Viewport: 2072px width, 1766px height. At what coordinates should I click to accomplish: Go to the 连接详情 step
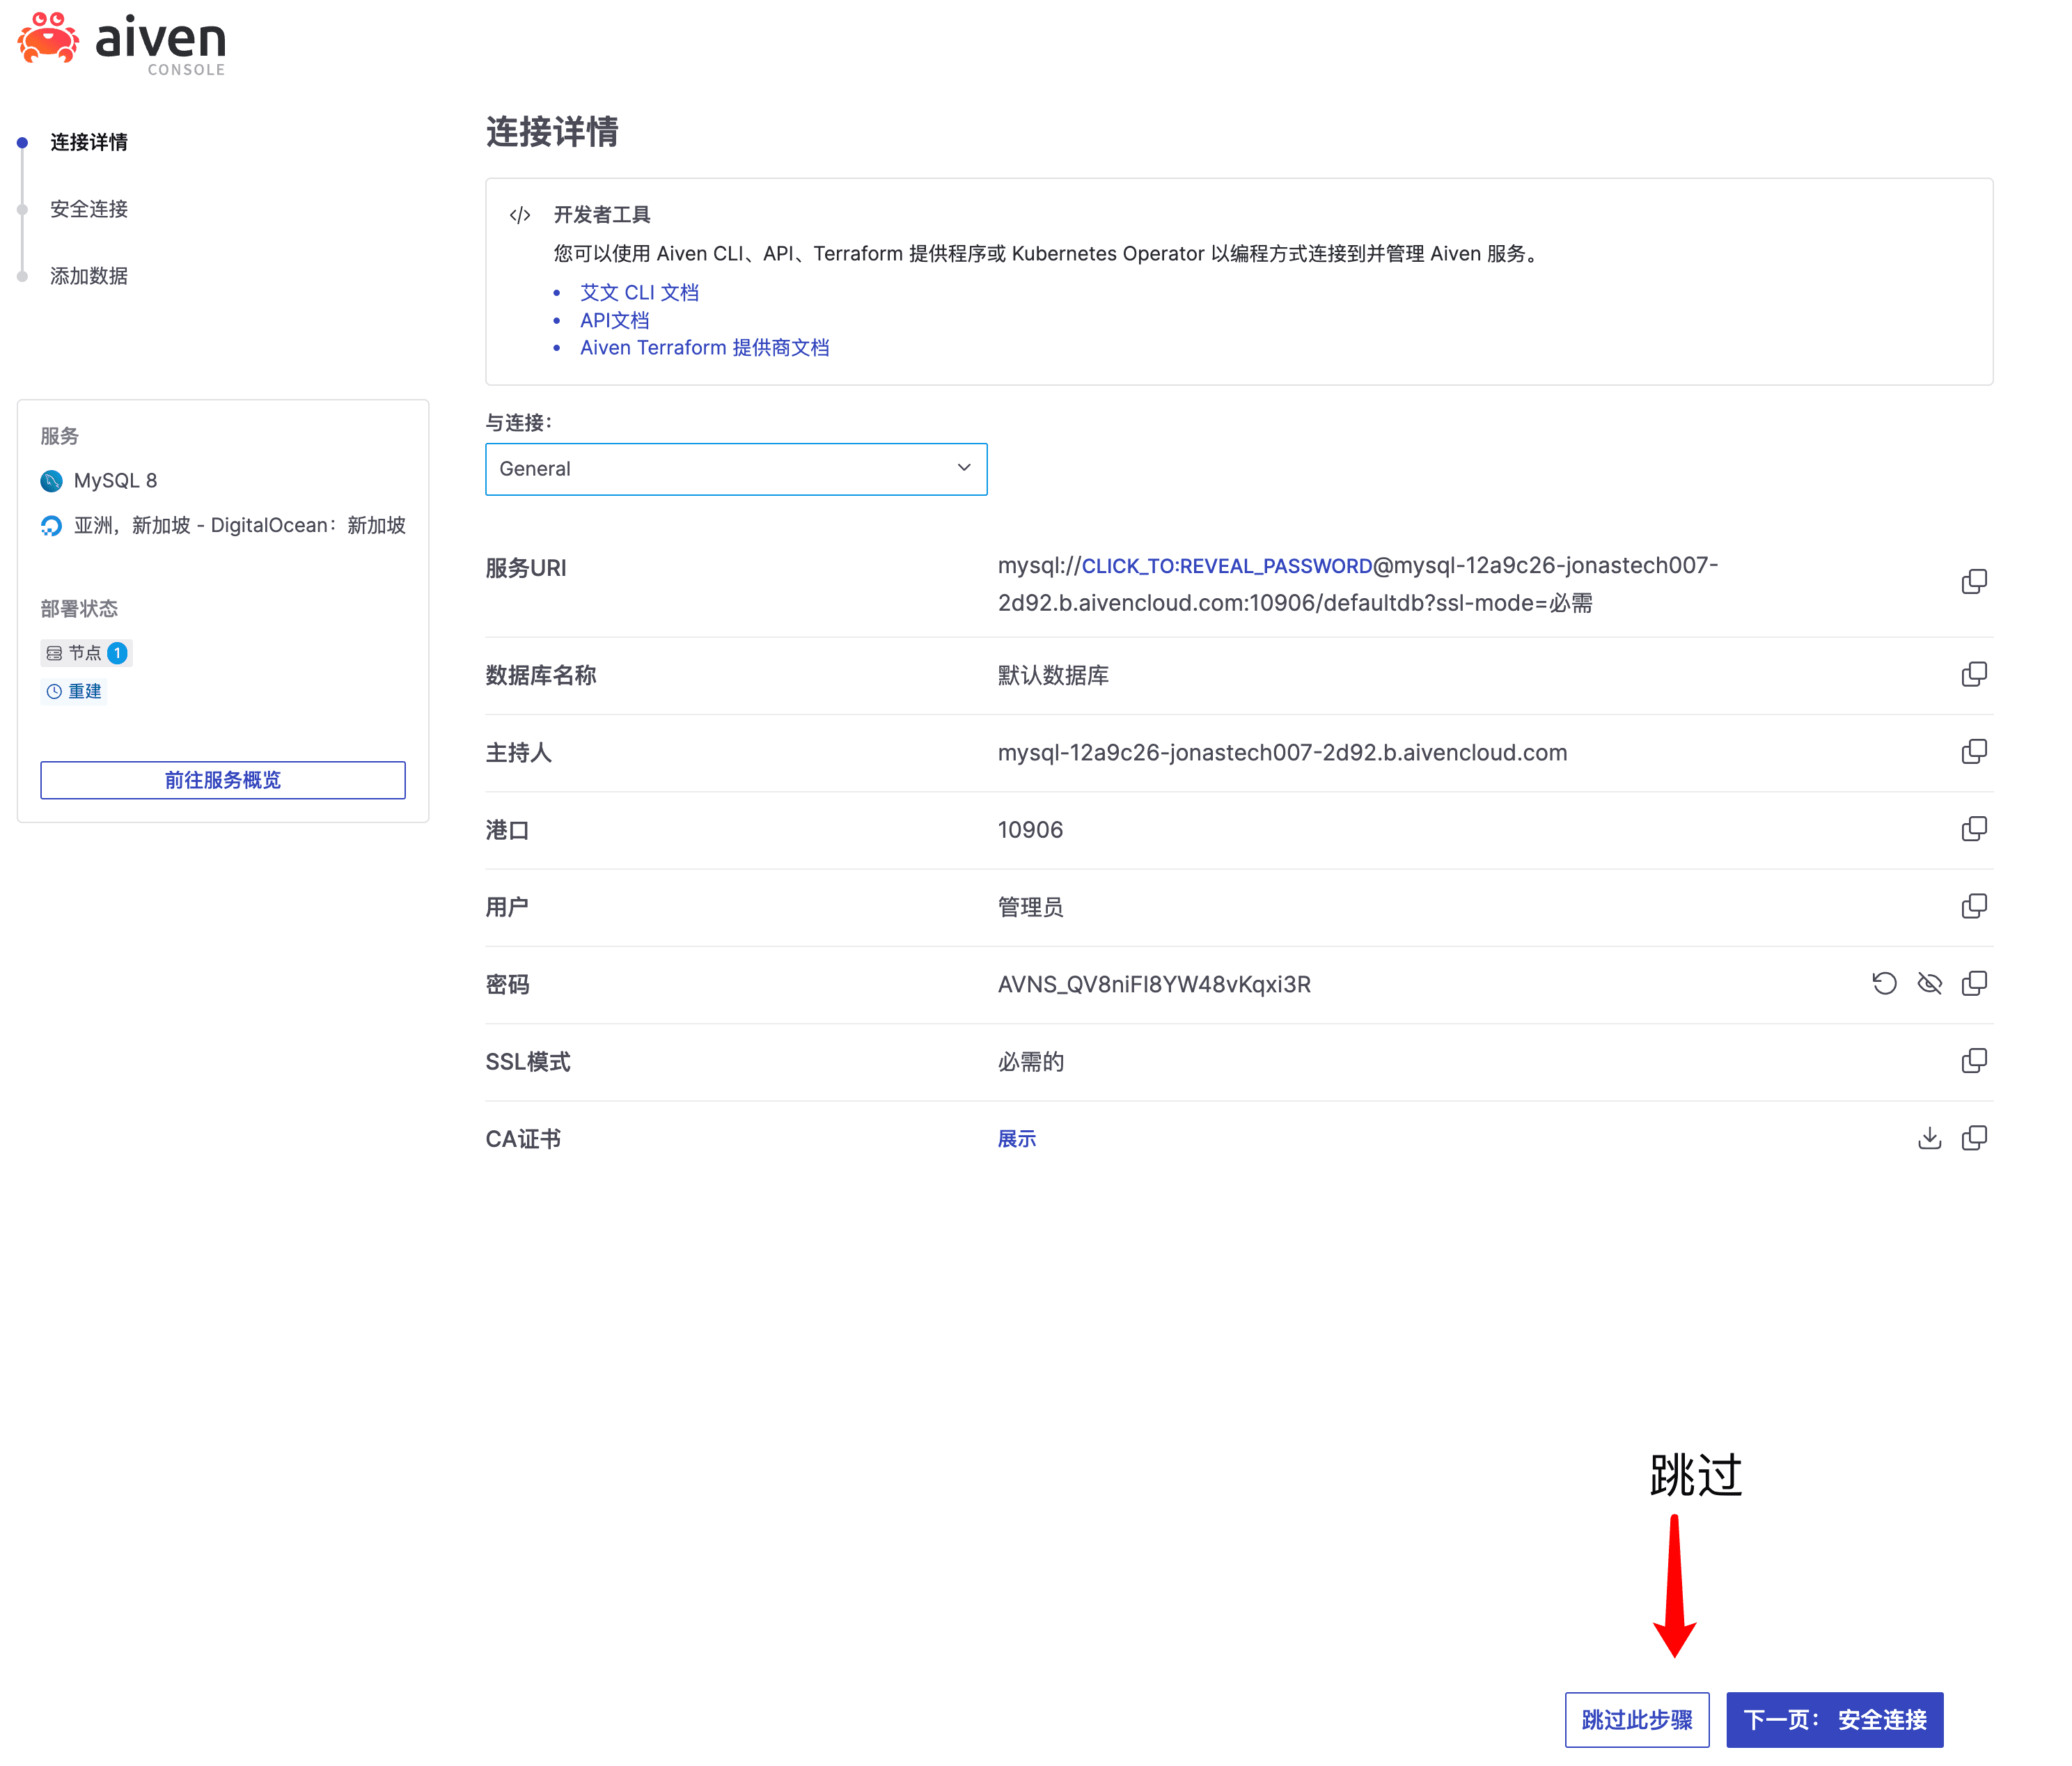click(x=89, y=142)
